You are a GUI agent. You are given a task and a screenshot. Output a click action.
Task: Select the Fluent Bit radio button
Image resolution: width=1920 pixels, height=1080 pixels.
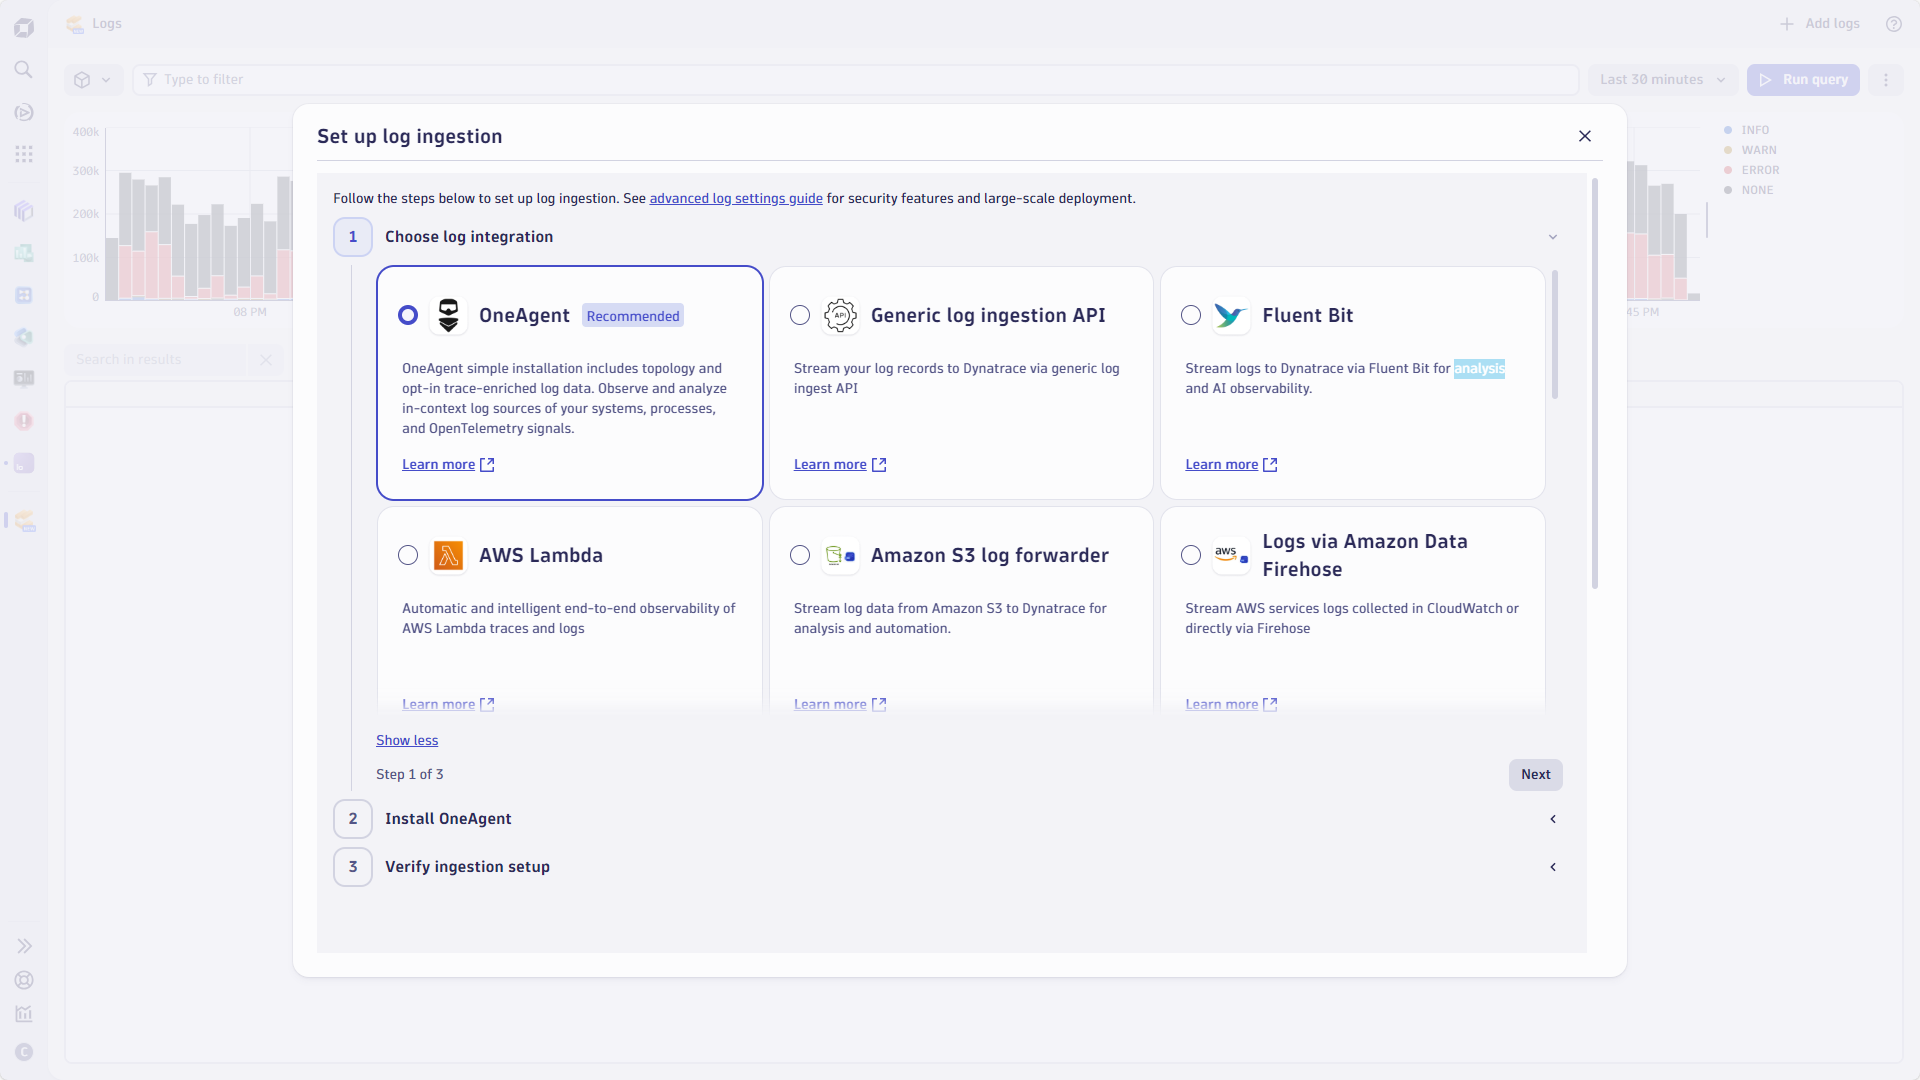click(x=1190, y=314)
